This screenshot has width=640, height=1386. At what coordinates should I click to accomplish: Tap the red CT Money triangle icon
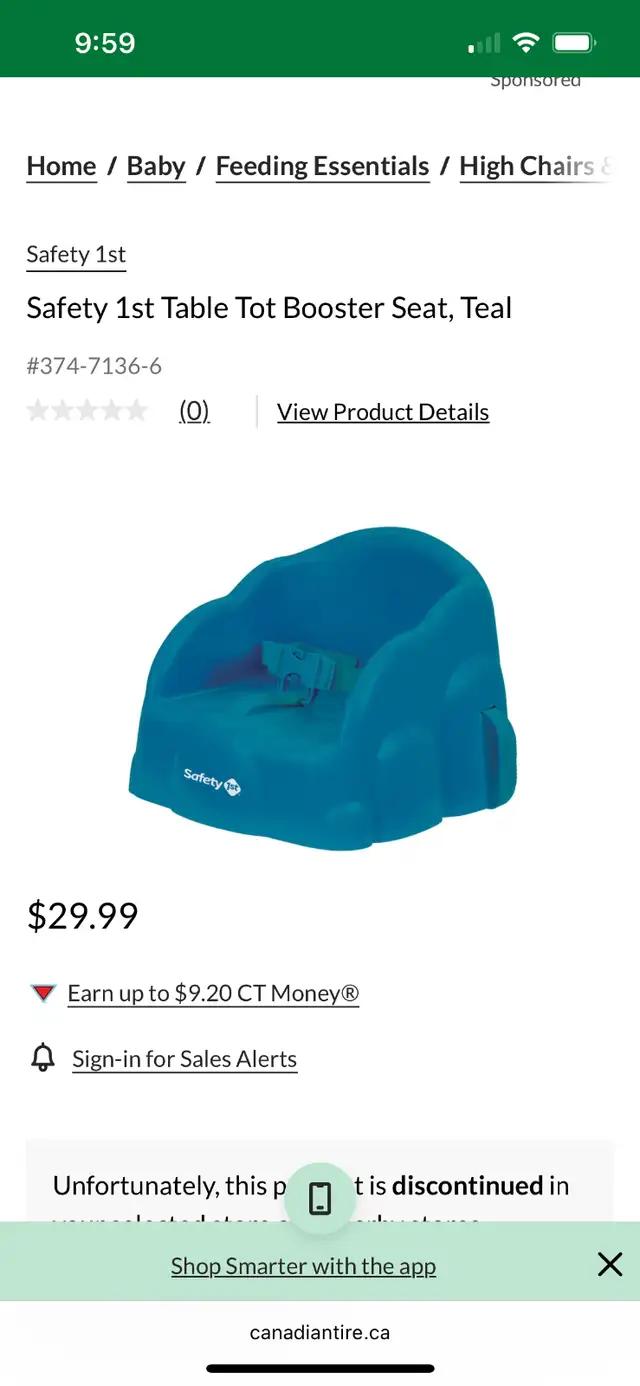click(x=43, y=993)
